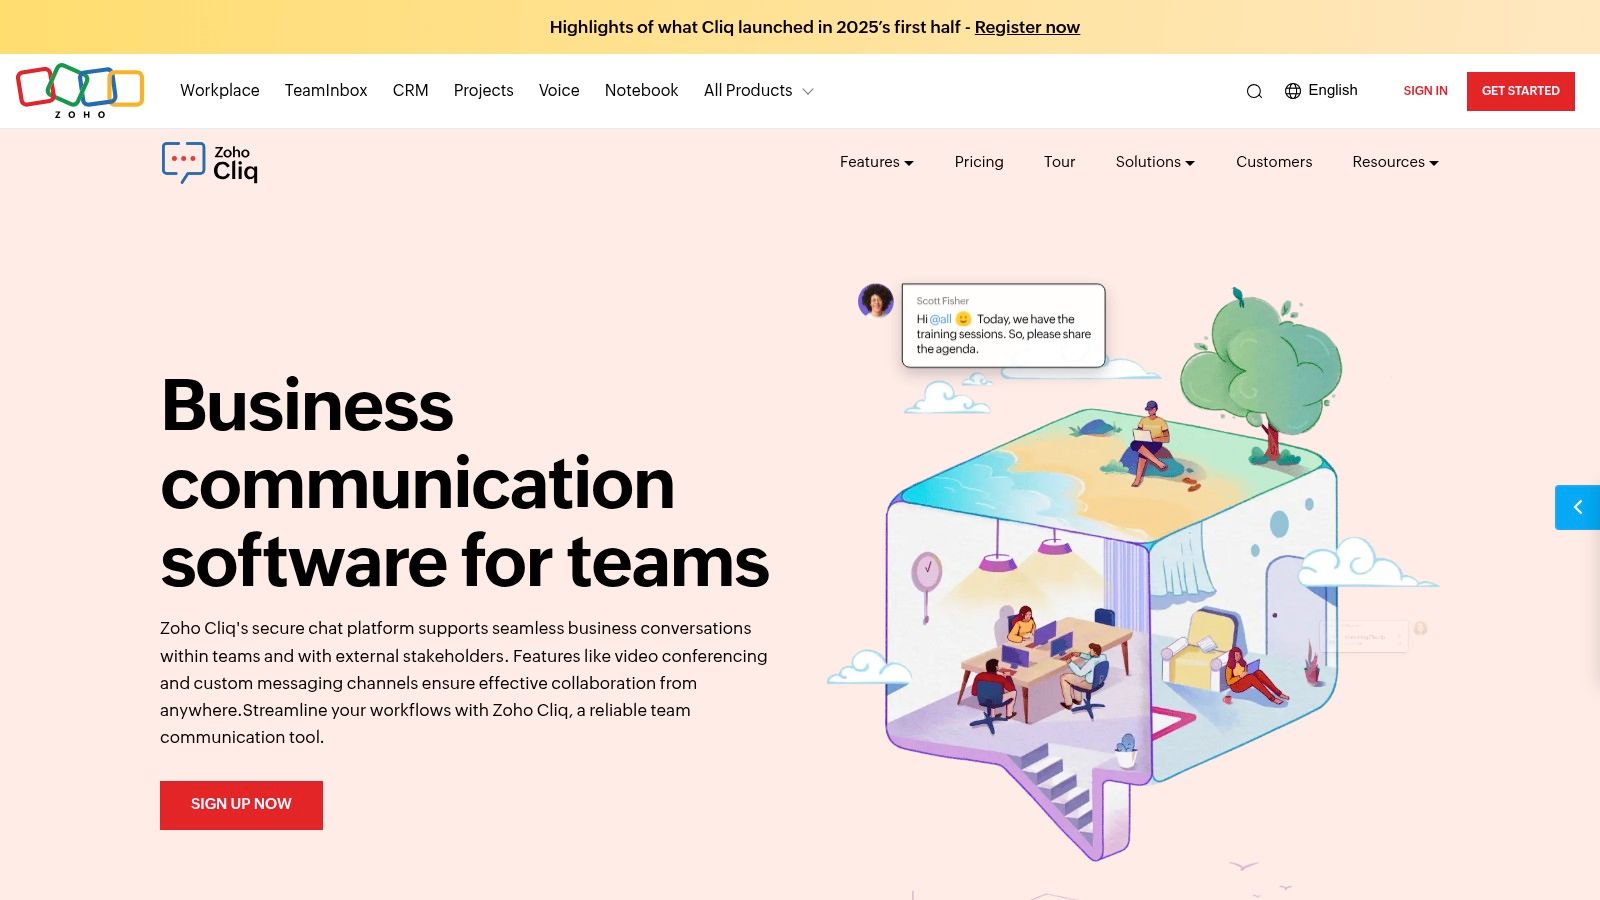1600x900 pixels.
Task: Go to TeamInbox product
Action: (326, 90)
